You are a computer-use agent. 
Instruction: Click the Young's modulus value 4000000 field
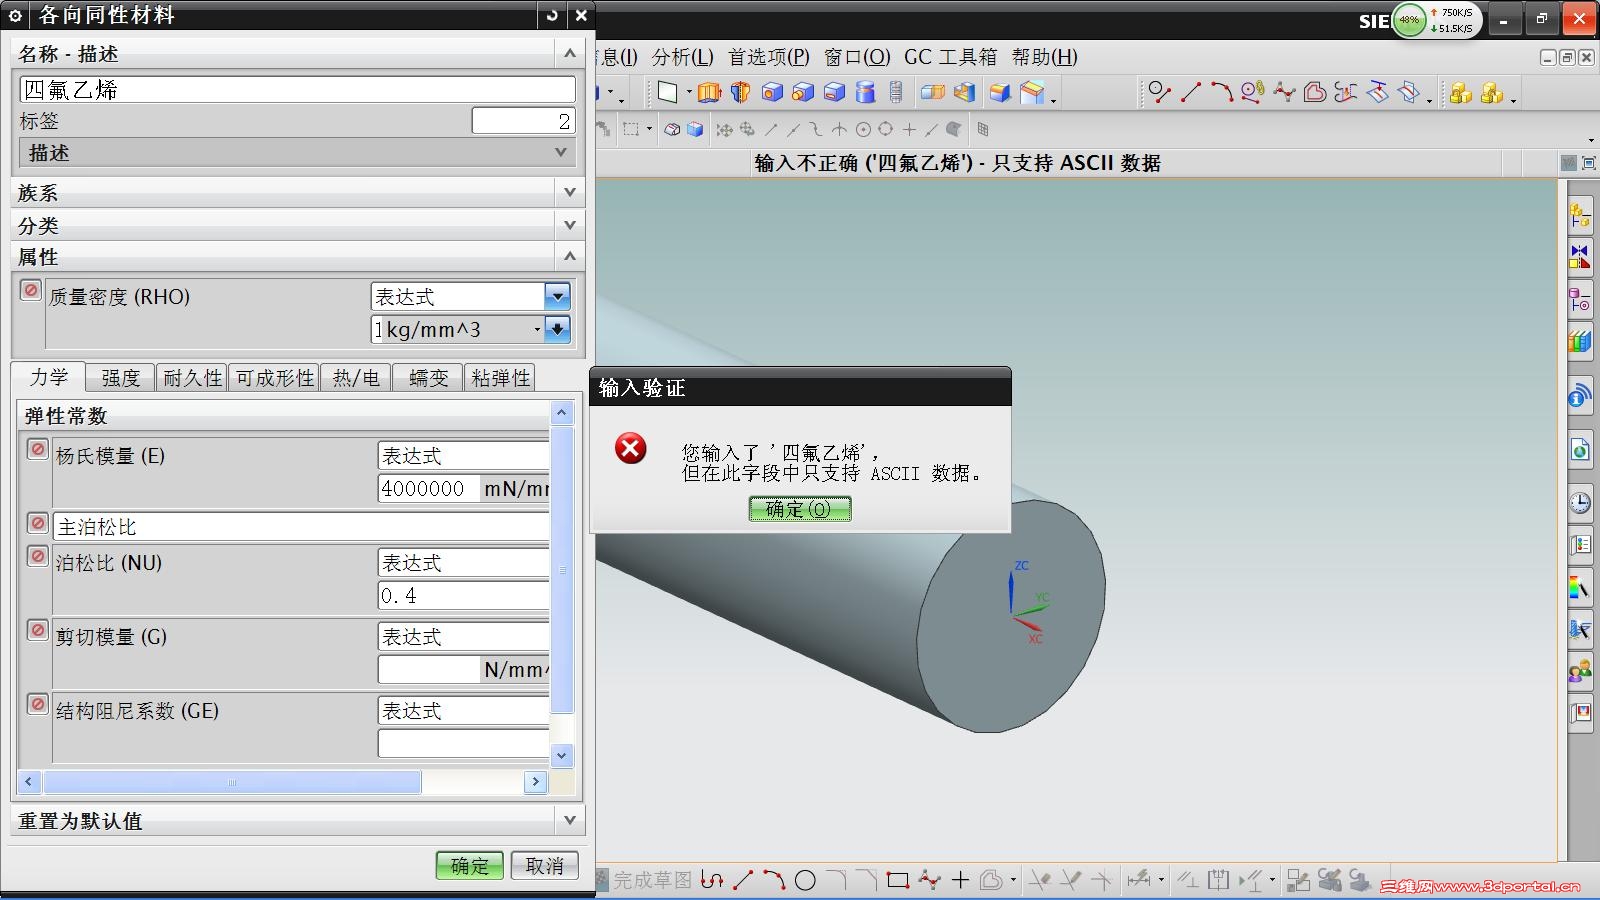[428, 488]
